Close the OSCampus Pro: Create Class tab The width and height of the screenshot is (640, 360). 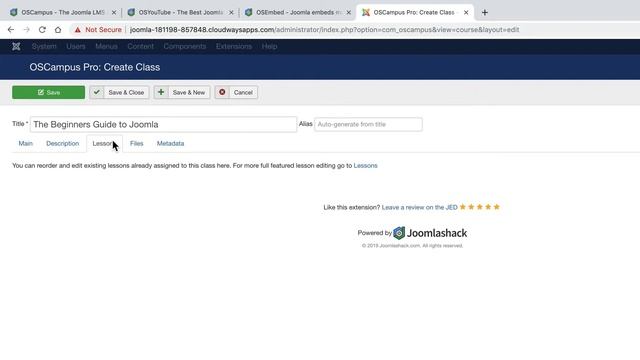click(x=466, y=13)
